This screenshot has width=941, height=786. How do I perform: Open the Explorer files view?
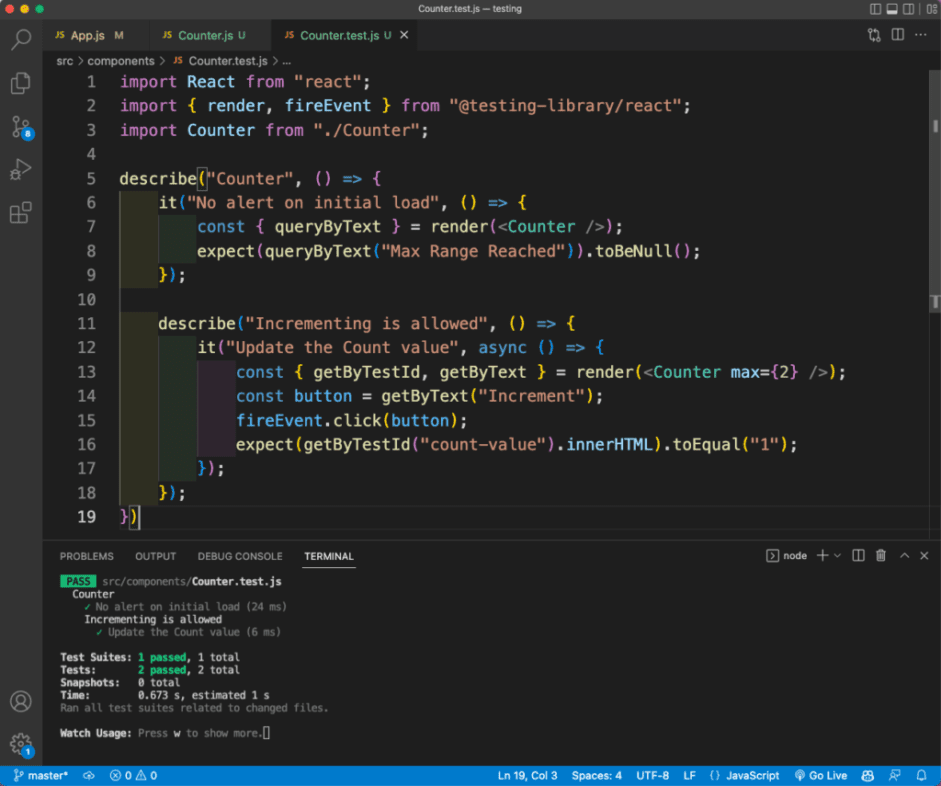click(21, 83)
